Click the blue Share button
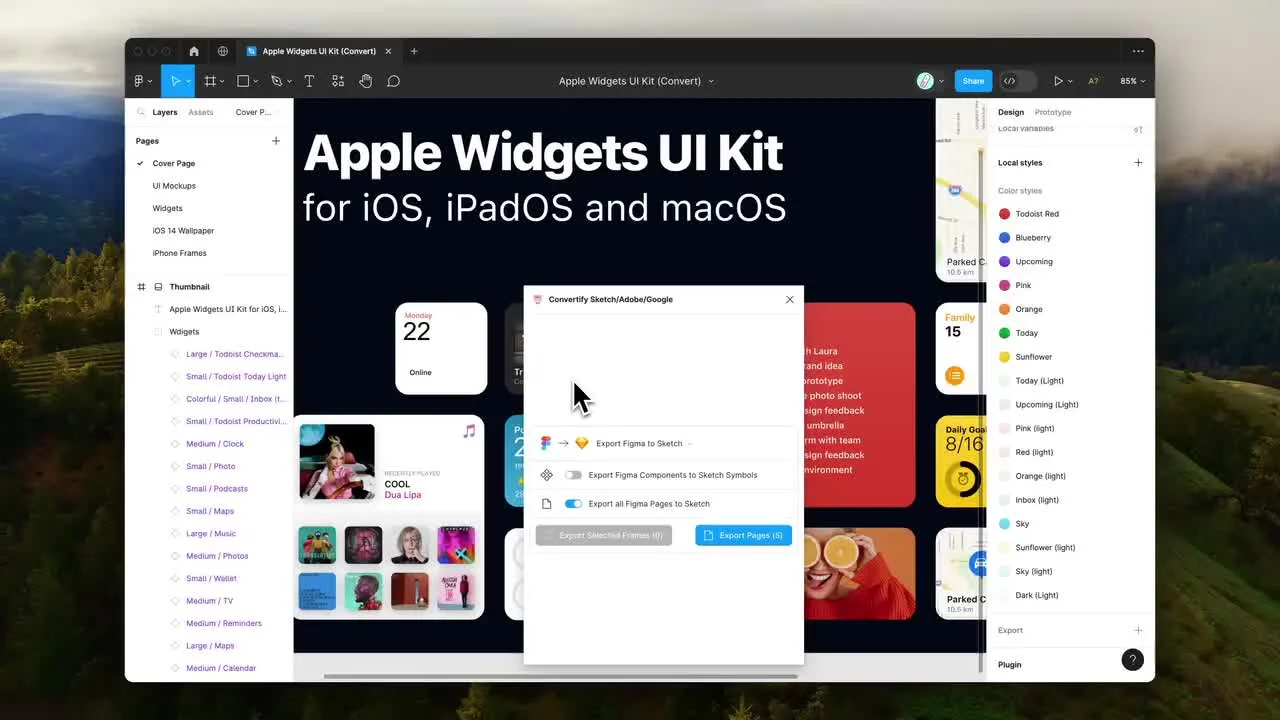Viewport: 1280px width, 720px height. [973, 81]
